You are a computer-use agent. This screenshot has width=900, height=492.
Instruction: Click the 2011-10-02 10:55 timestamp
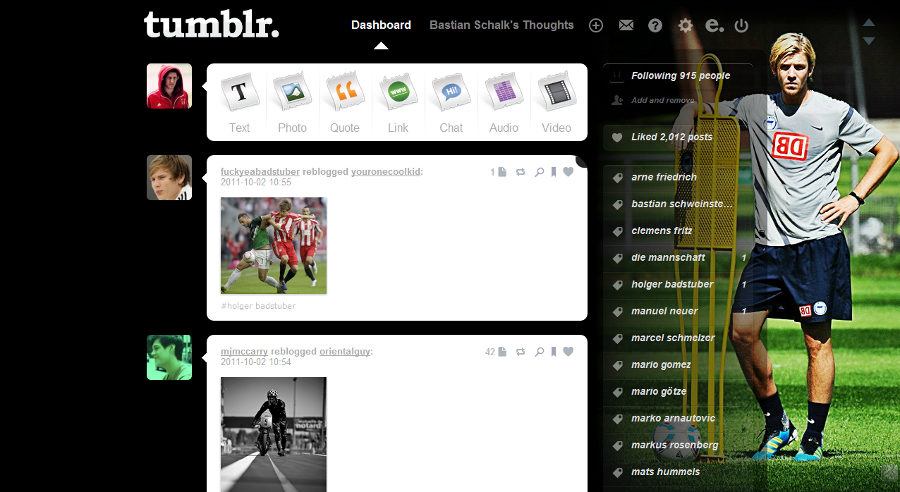(256, 182)
